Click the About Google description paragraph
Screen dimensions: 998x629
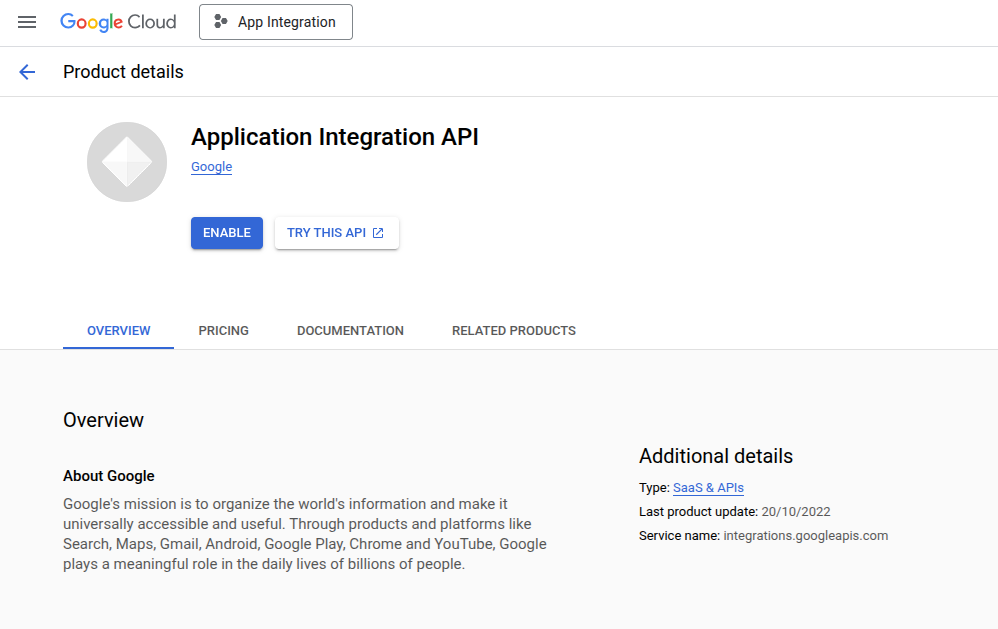(305, 534)
